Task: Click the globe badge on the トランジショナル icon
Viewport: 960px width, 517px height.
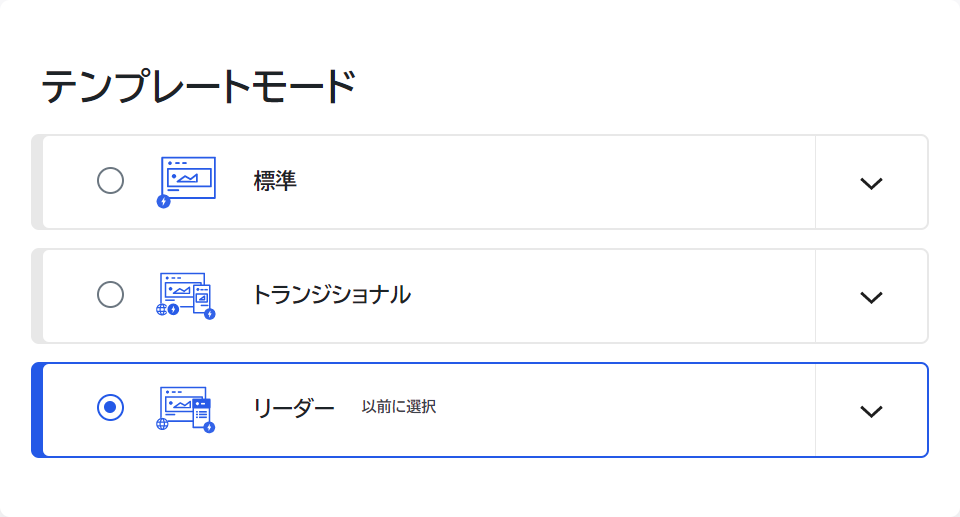Action: [x=162, y=310]
